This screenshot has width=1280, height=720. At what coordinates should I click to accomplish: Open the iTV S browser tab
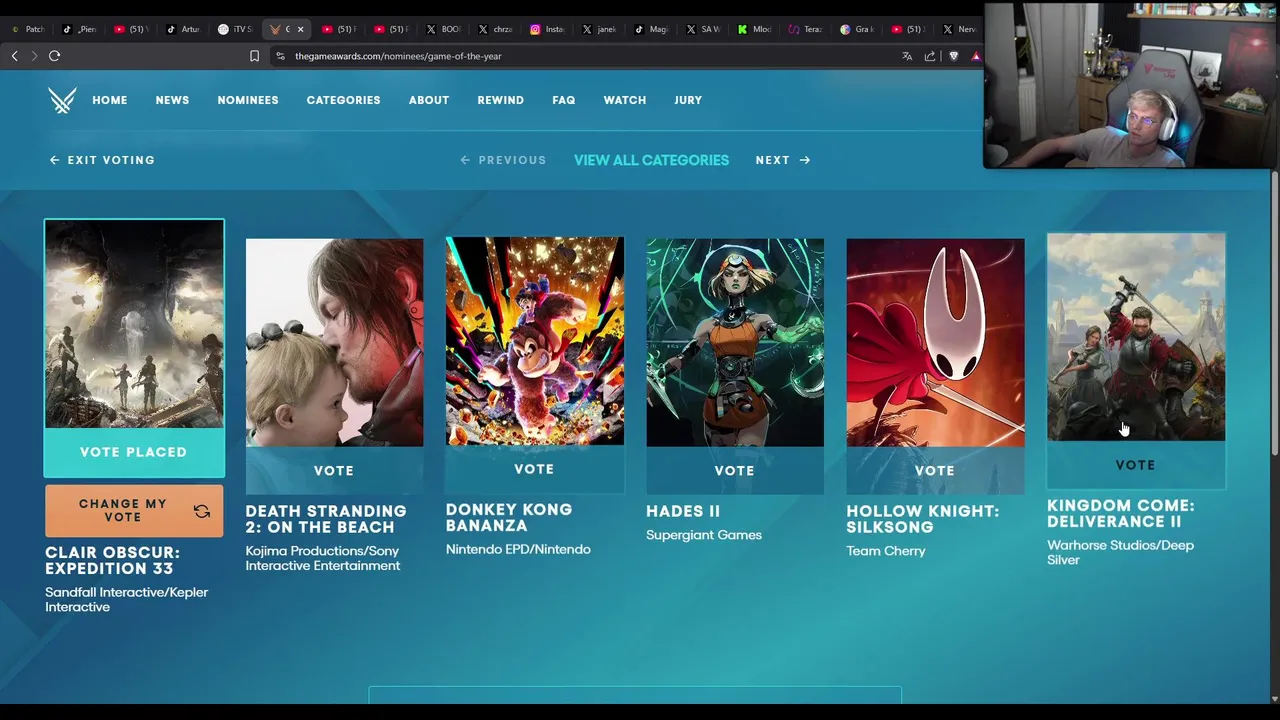click(x=236, y=29)
